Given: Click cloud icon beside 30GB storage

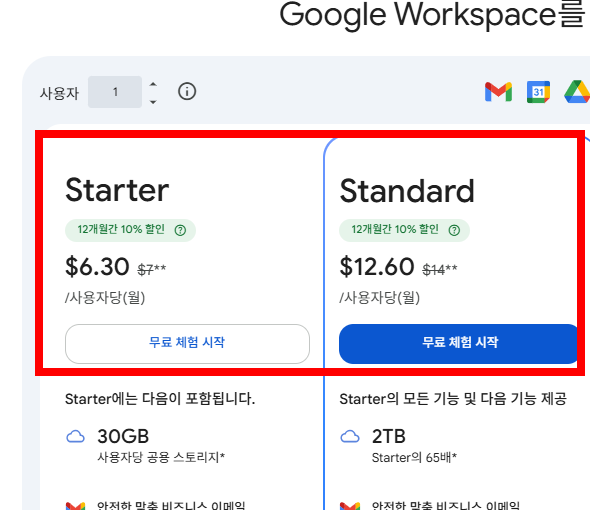Looking at the screenshot, I should (x=75, y=437).
